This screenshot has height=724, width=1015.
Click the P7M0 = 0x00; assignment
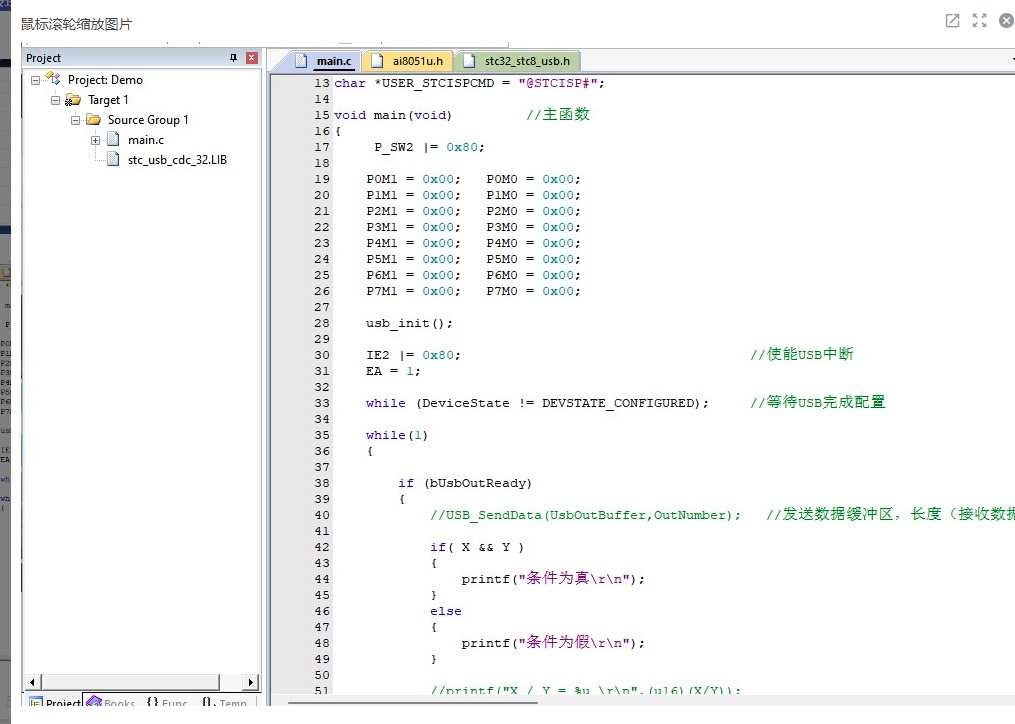coord(533,291)
